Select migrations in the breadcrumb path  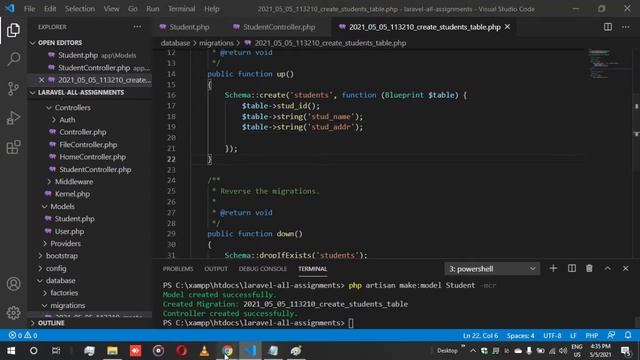216,43
